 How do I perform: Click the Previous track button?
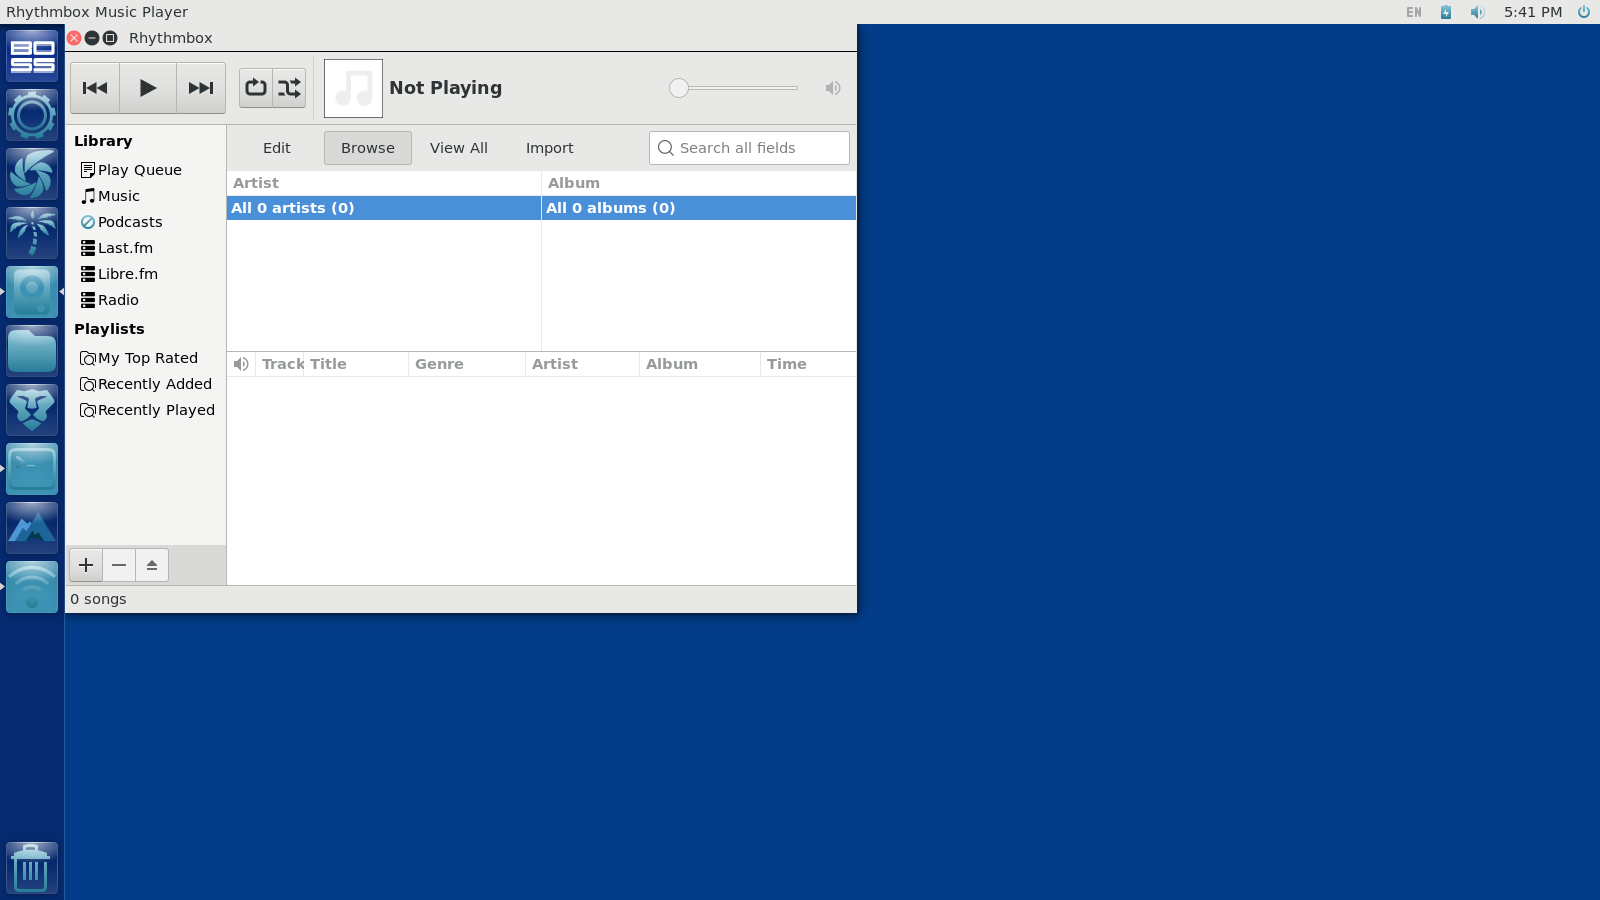point(95,88)
